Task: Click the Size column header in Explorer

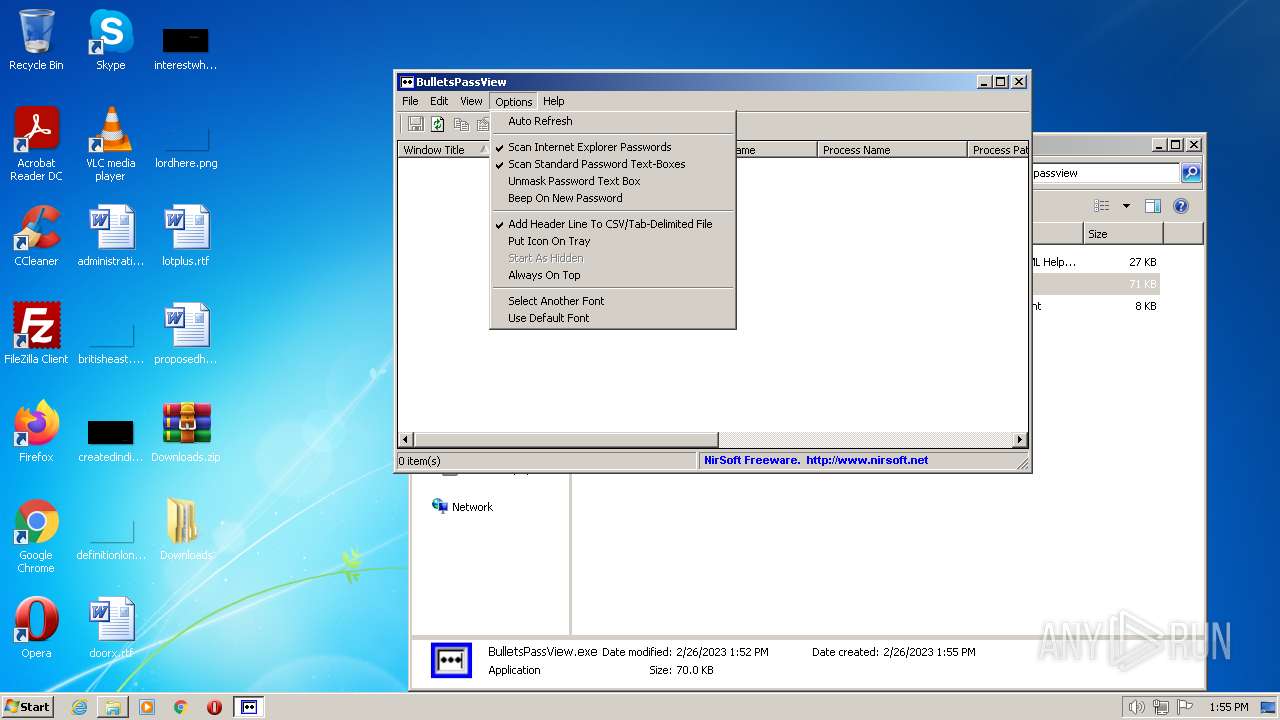Action: [x=1123, y=234]
